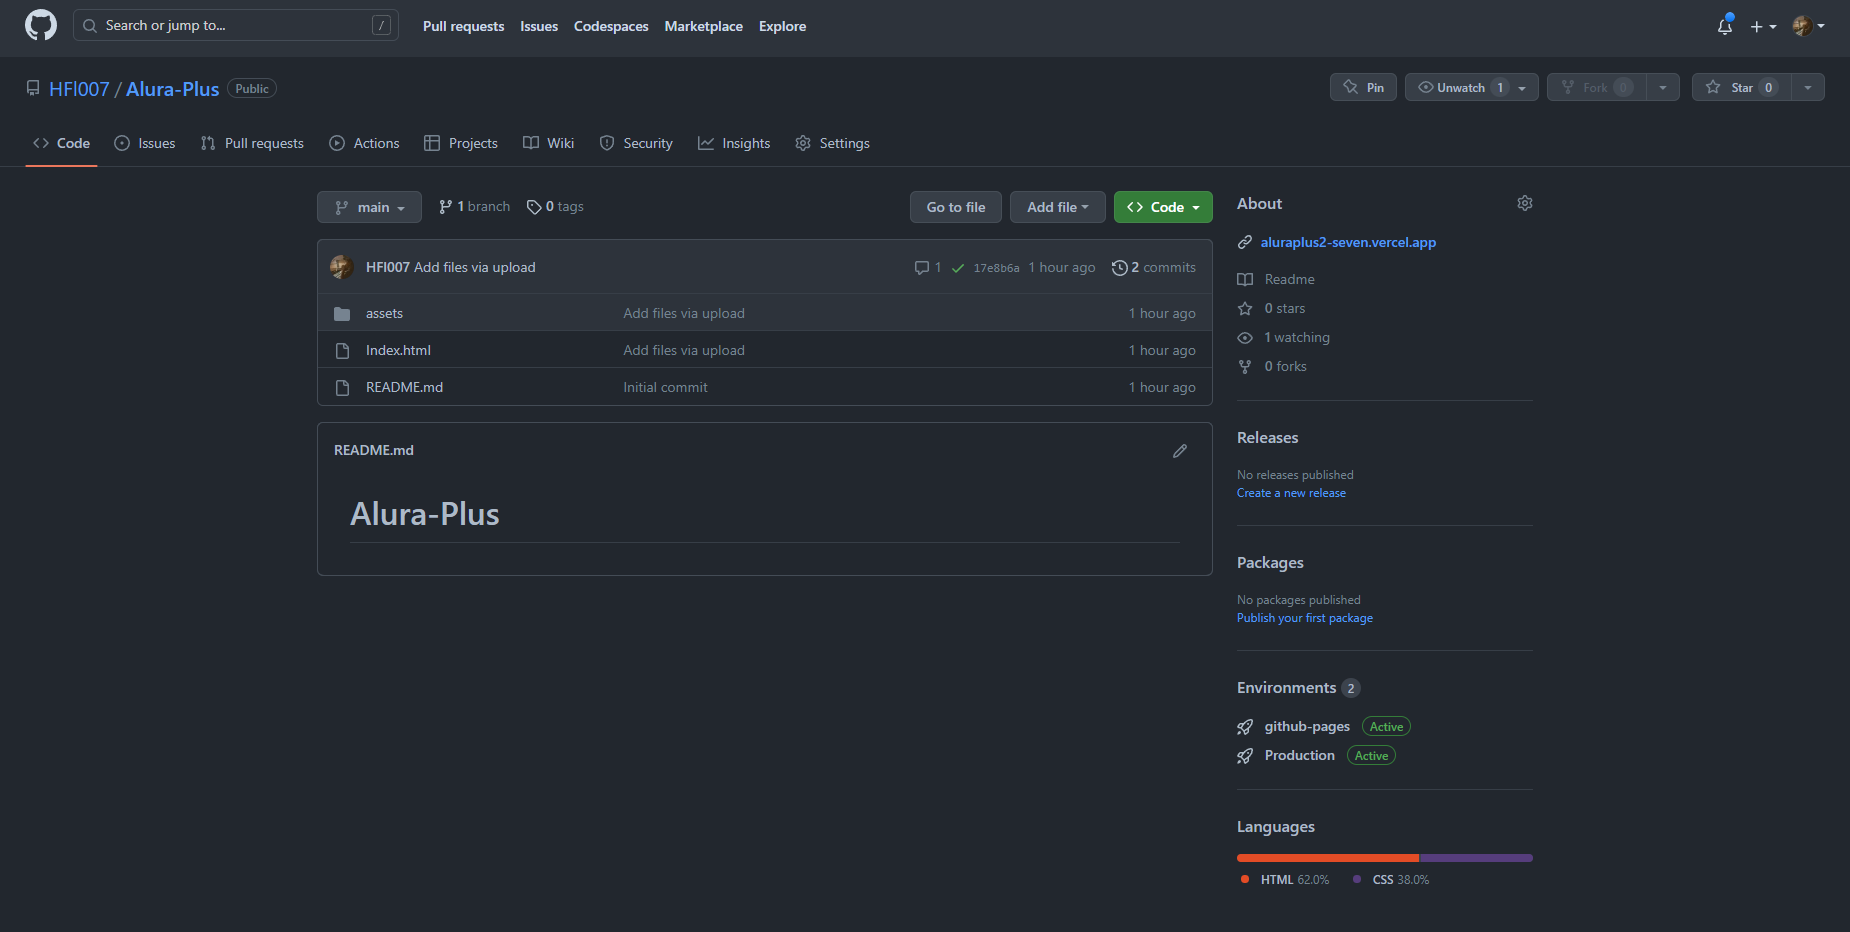Click Publish your first package

coord(1304,618)
